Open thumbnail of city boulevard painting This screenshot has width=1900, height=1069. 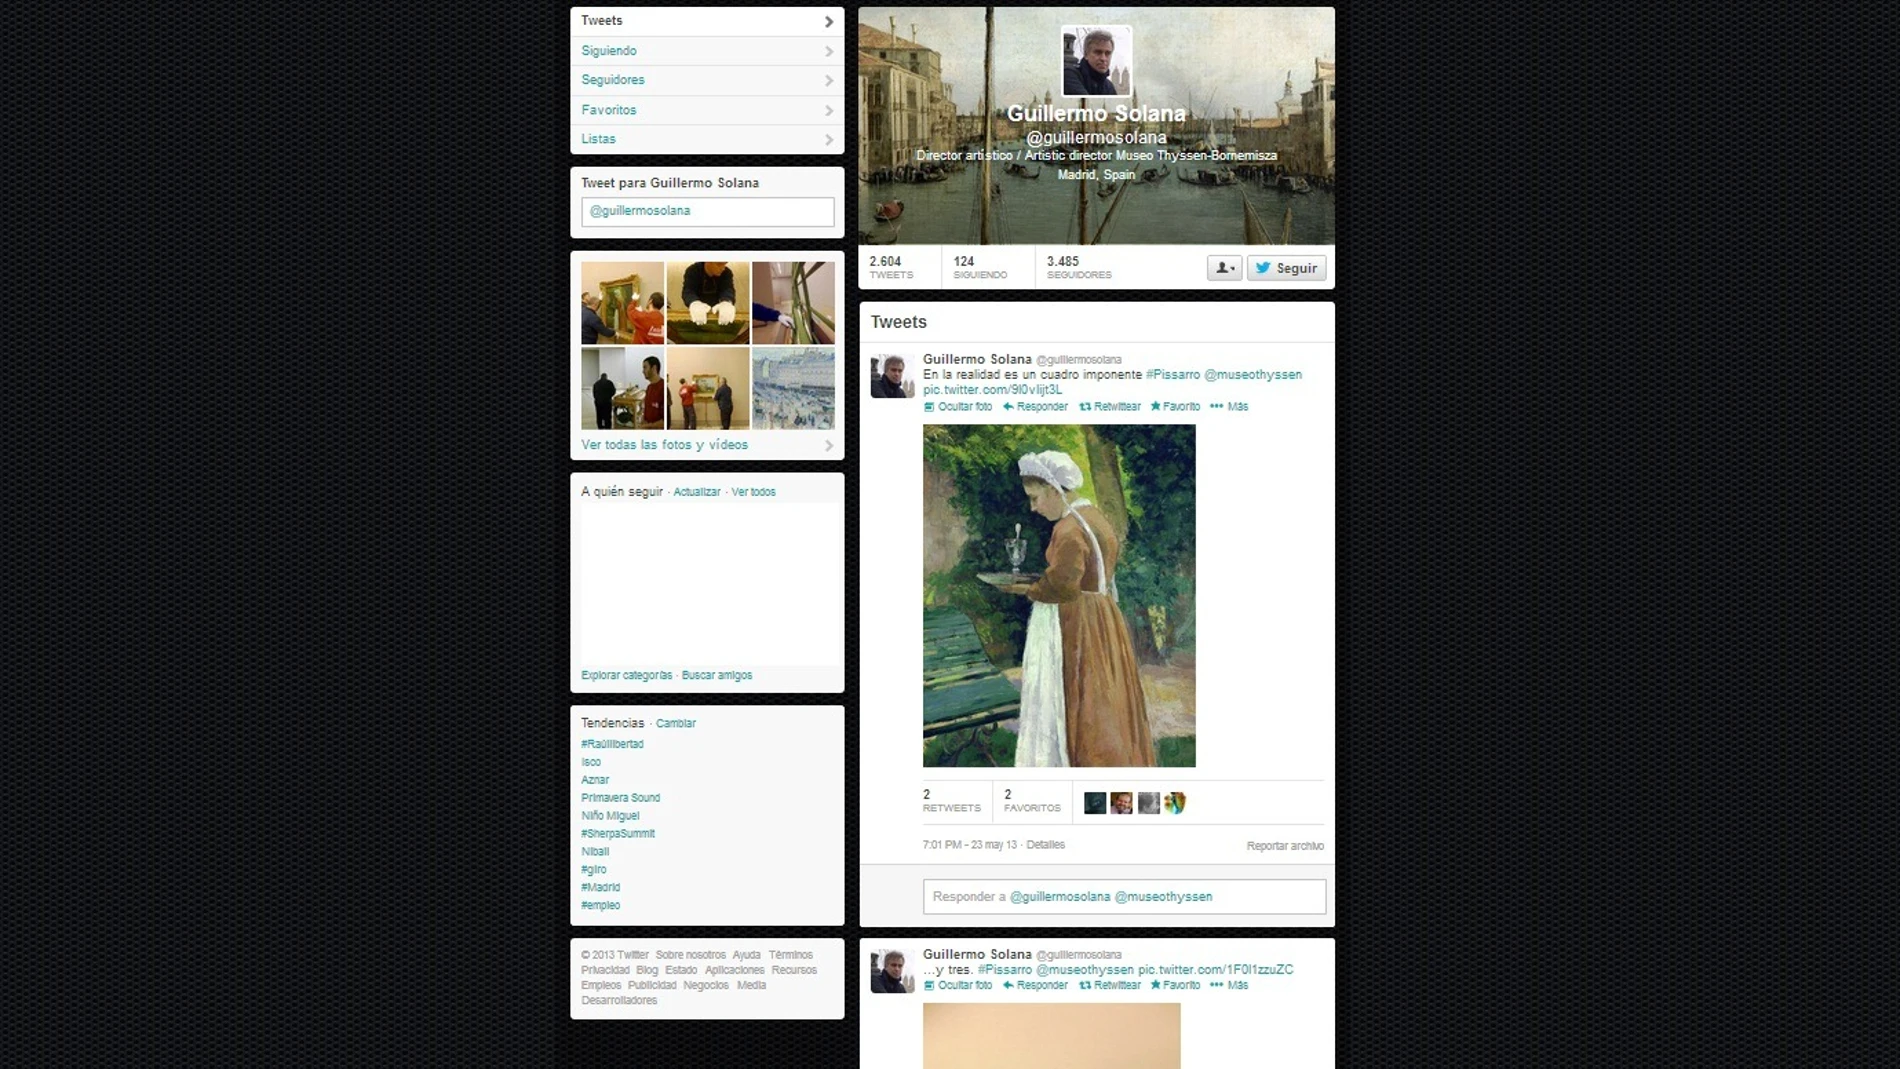pos(793,388)
